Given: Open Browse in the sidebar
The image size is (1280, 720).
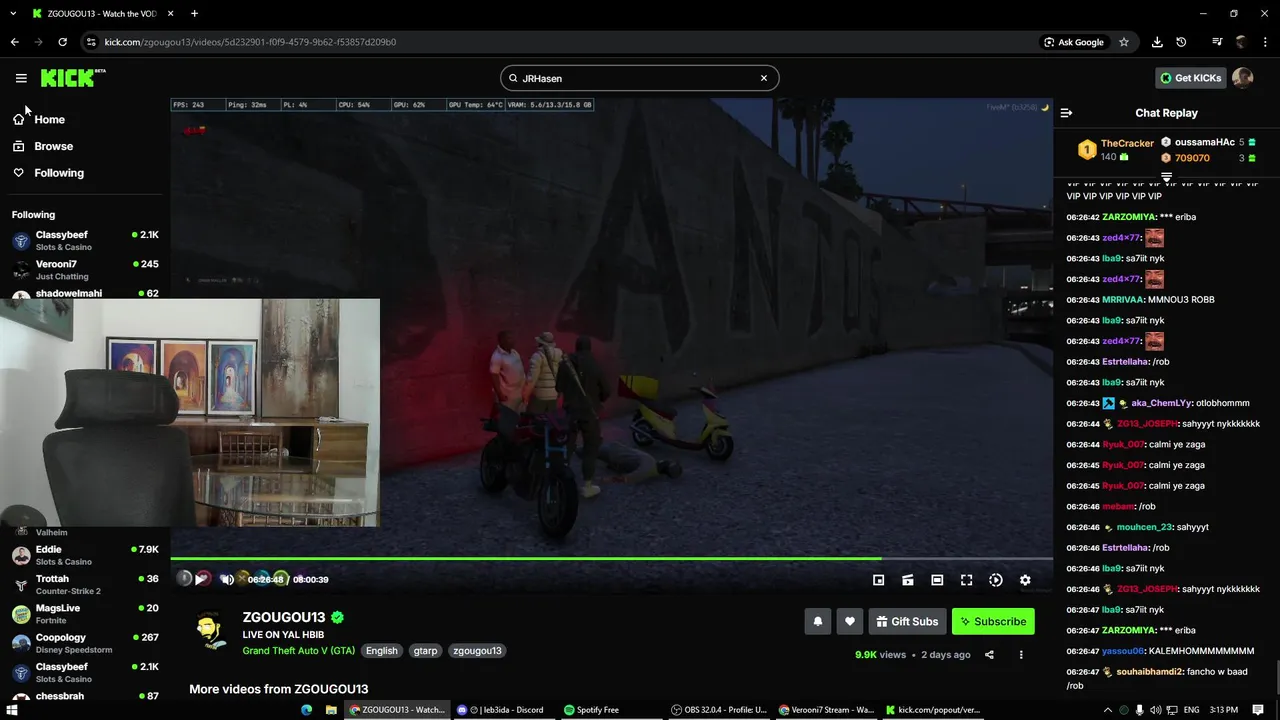Looking at the screenshot, I should point(43,146).
